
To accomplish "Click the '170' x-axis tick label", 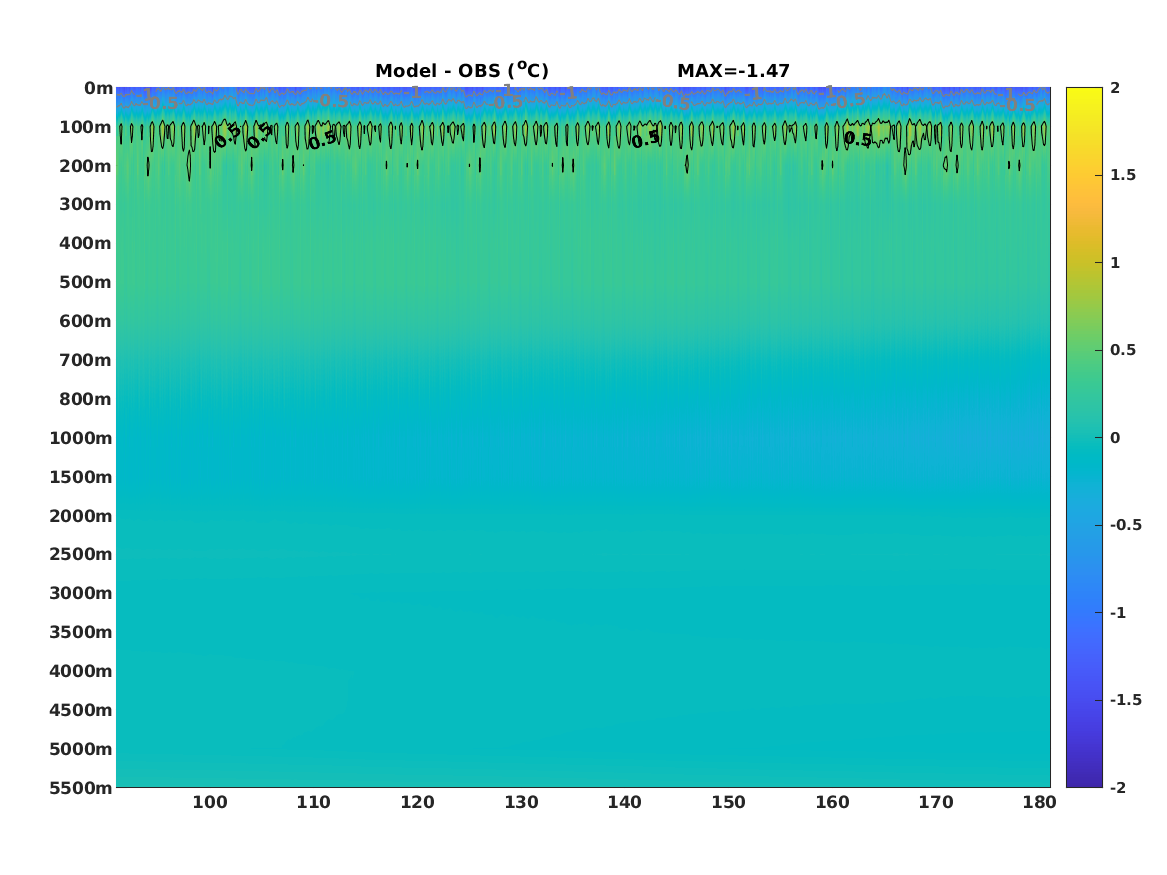I will [x=936, y=803].
